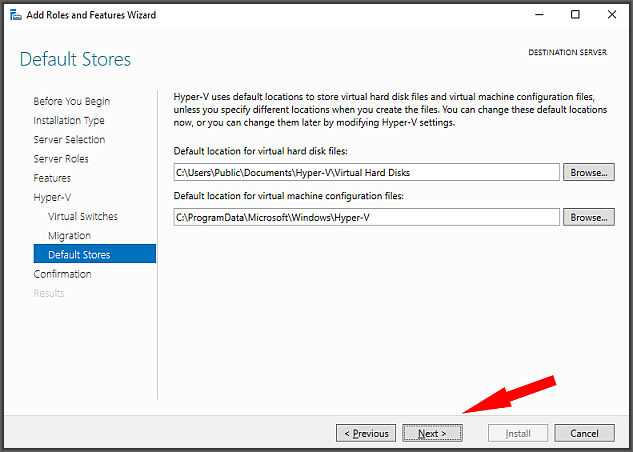The height and width of the screenshot is (452, 633).
Task: Click 'Default location for virtual hard disk files:' label
Action: tap(260, 151)
